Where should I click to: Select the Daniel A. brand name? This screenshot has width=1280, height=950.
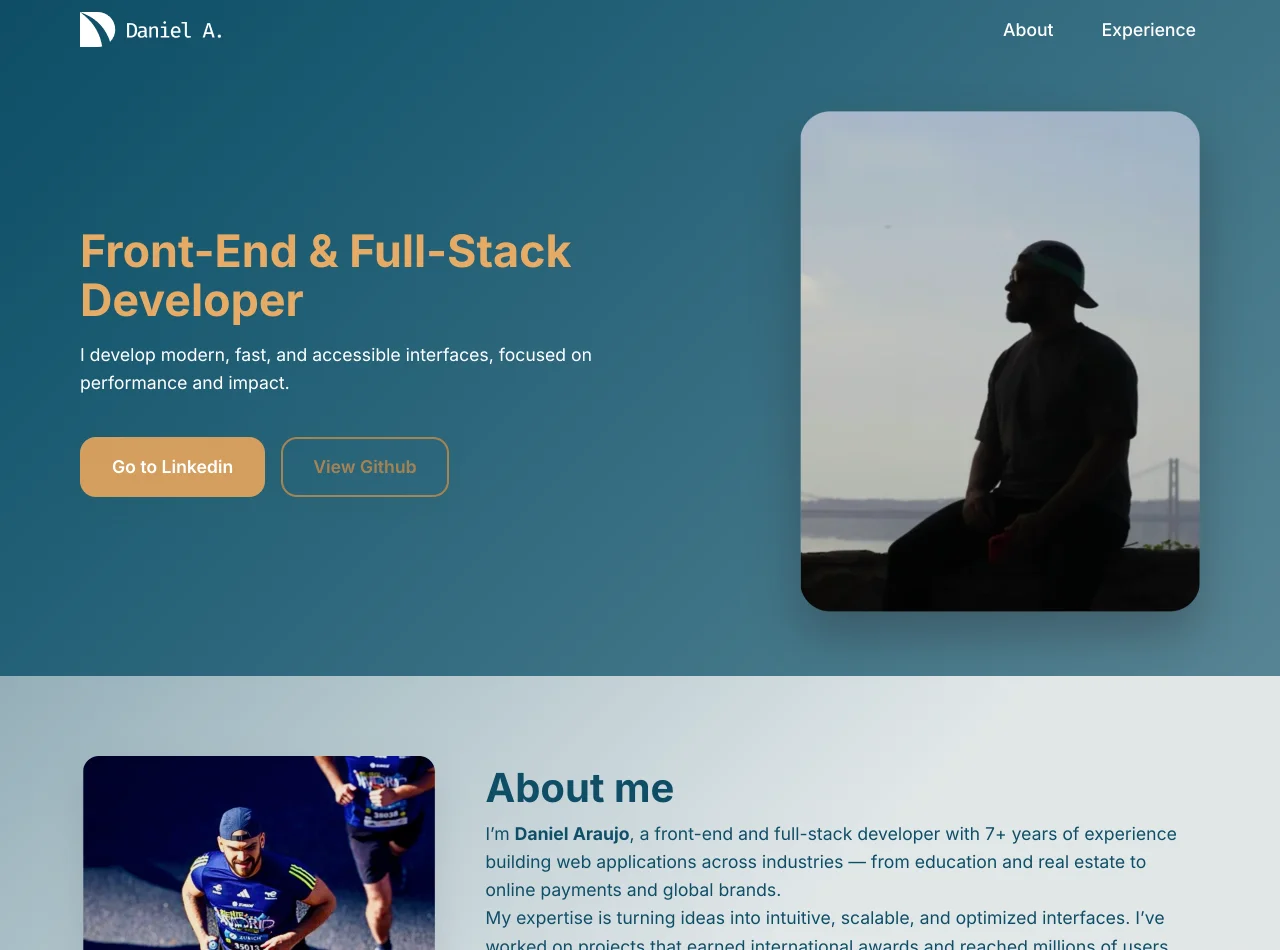174,30
